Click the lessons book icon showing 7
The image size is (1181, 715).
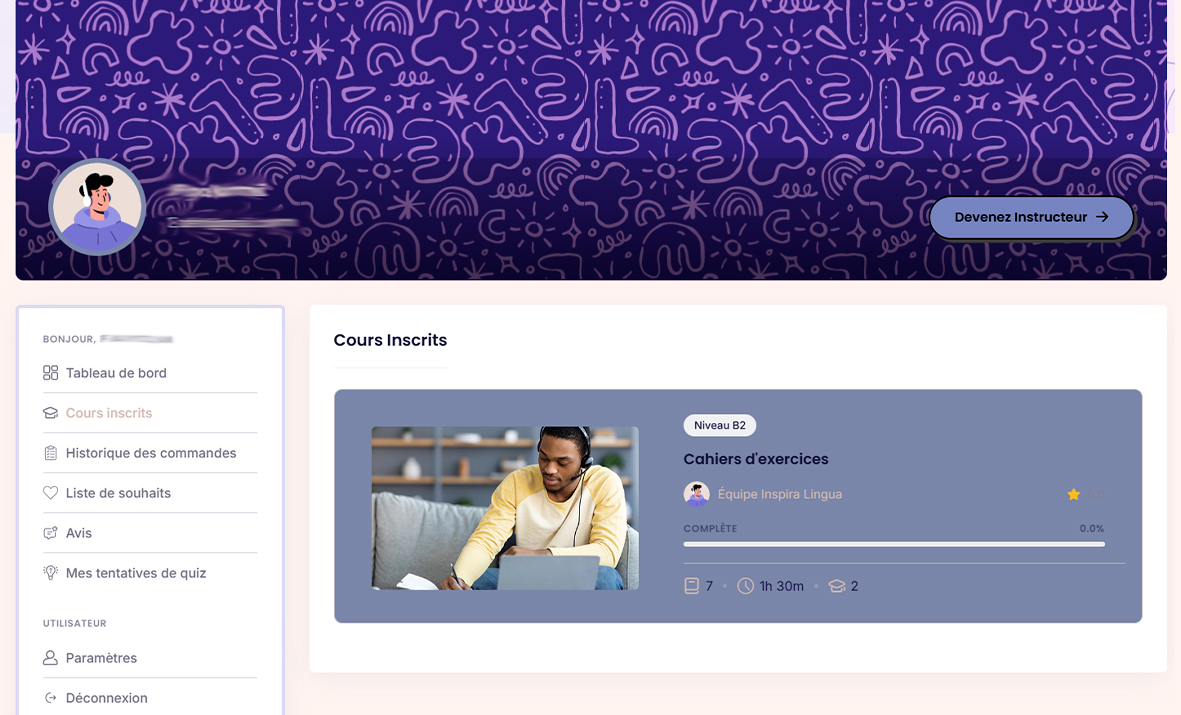(x=691, y=585)
